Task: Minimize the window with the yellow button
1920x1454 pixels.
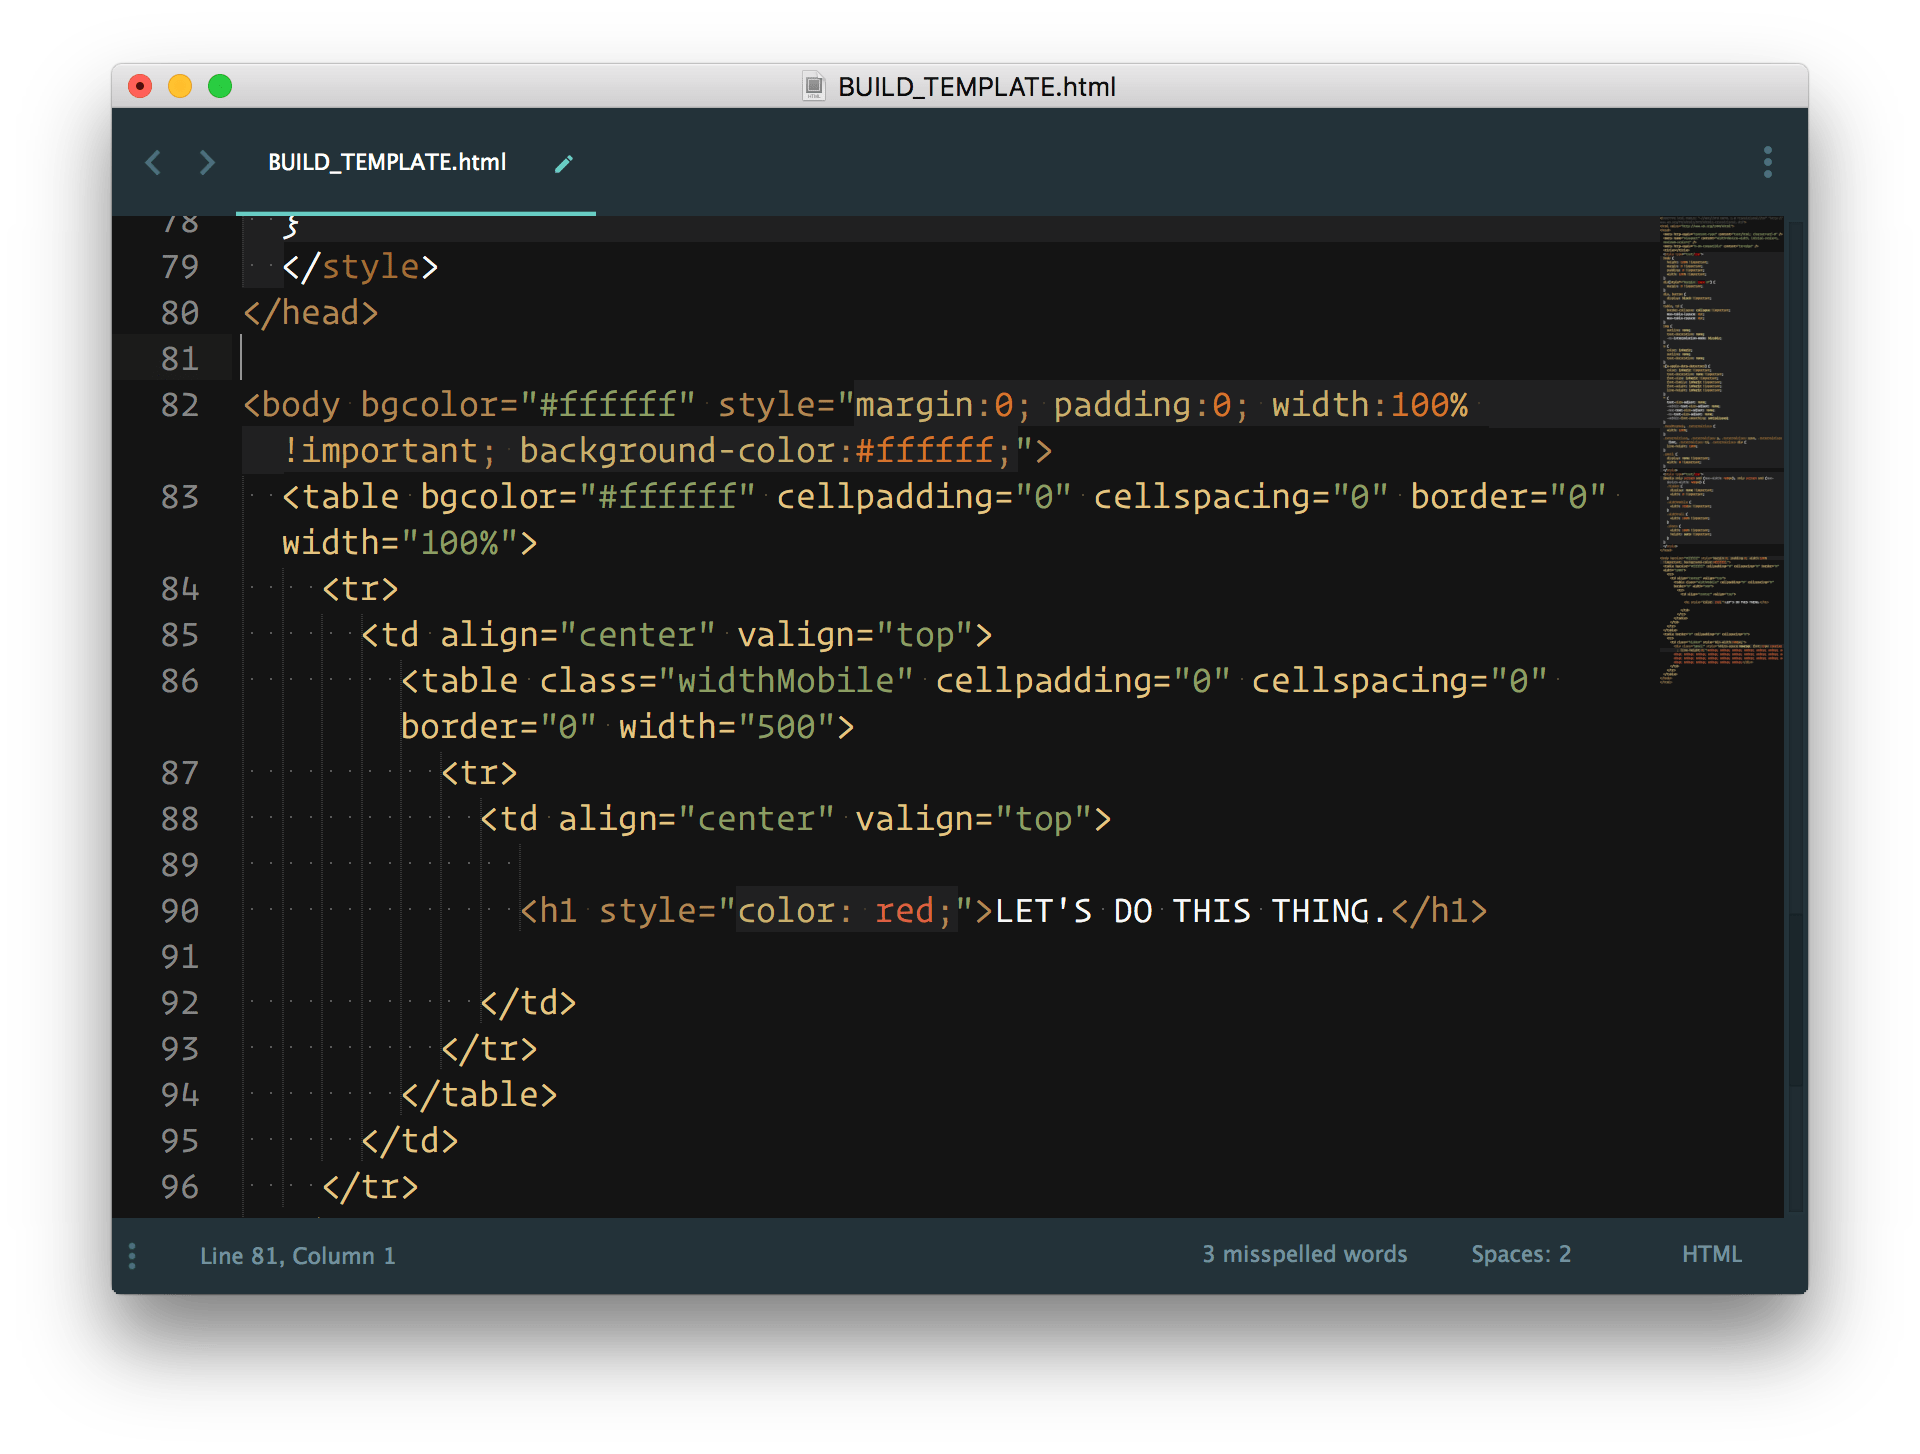Action: pyautogui.click(x=180, y=87)
